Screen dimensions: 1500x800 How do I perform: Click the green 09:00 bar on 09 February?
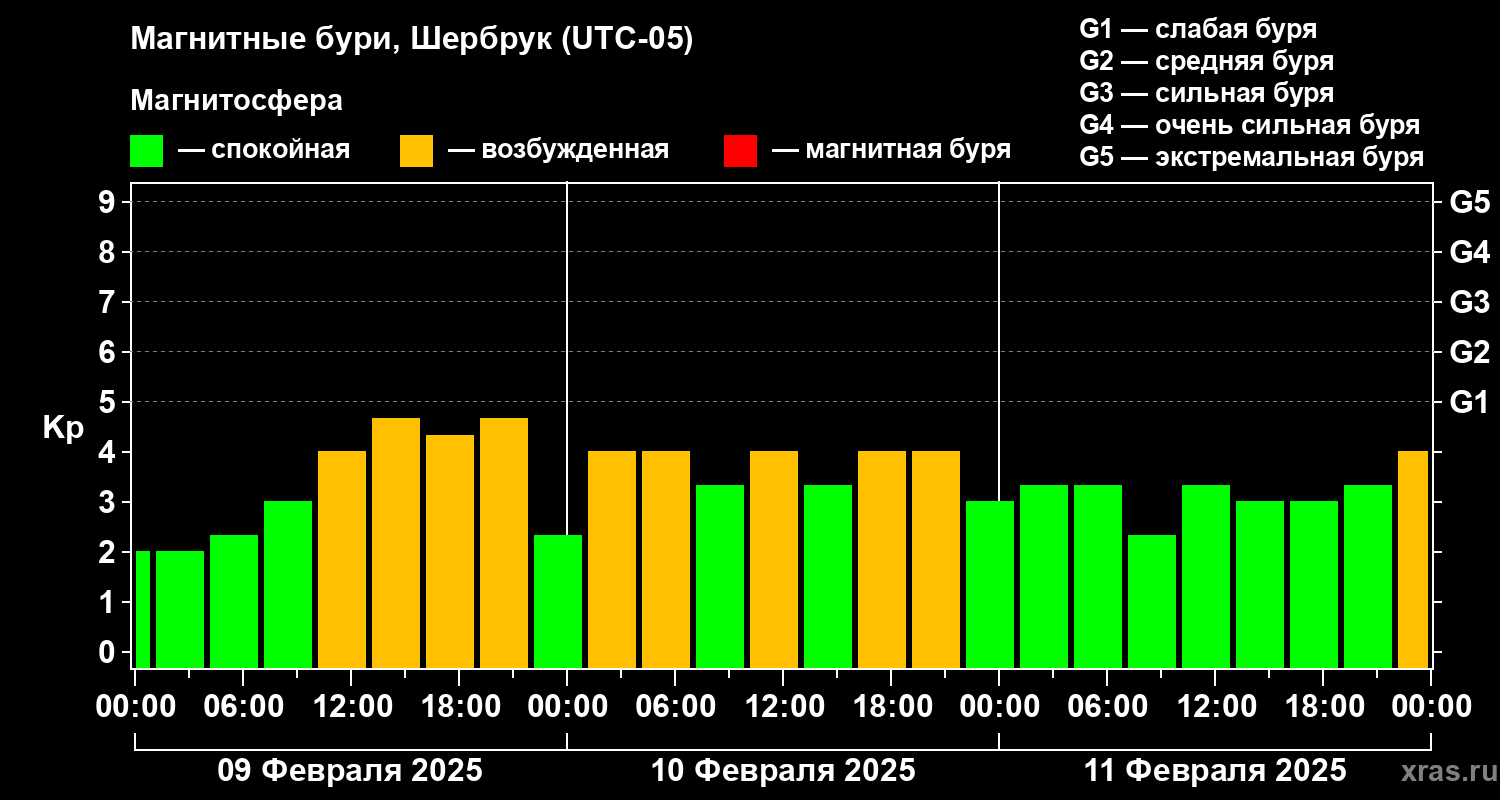coord(288,584)
